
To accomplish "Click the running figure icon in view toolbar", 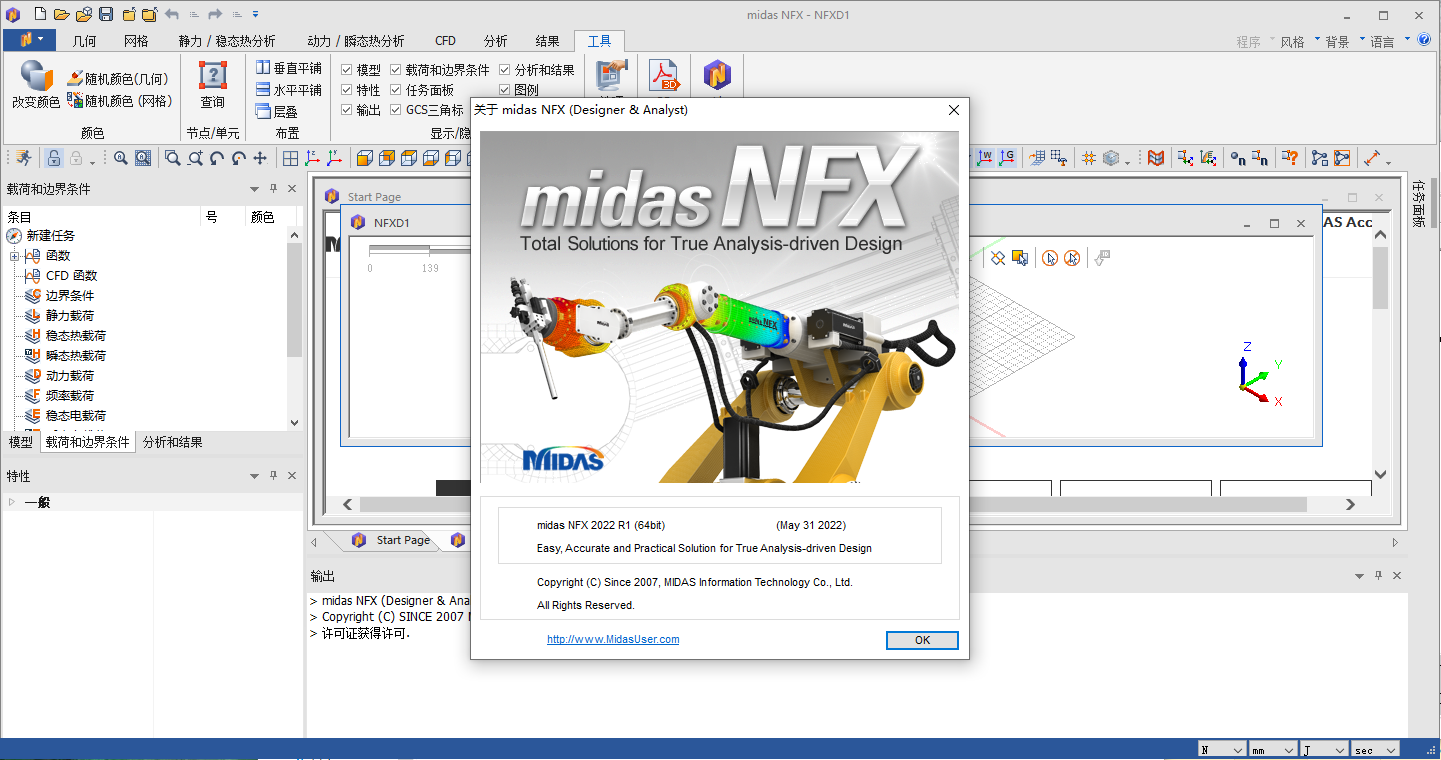I will [23, 158].
